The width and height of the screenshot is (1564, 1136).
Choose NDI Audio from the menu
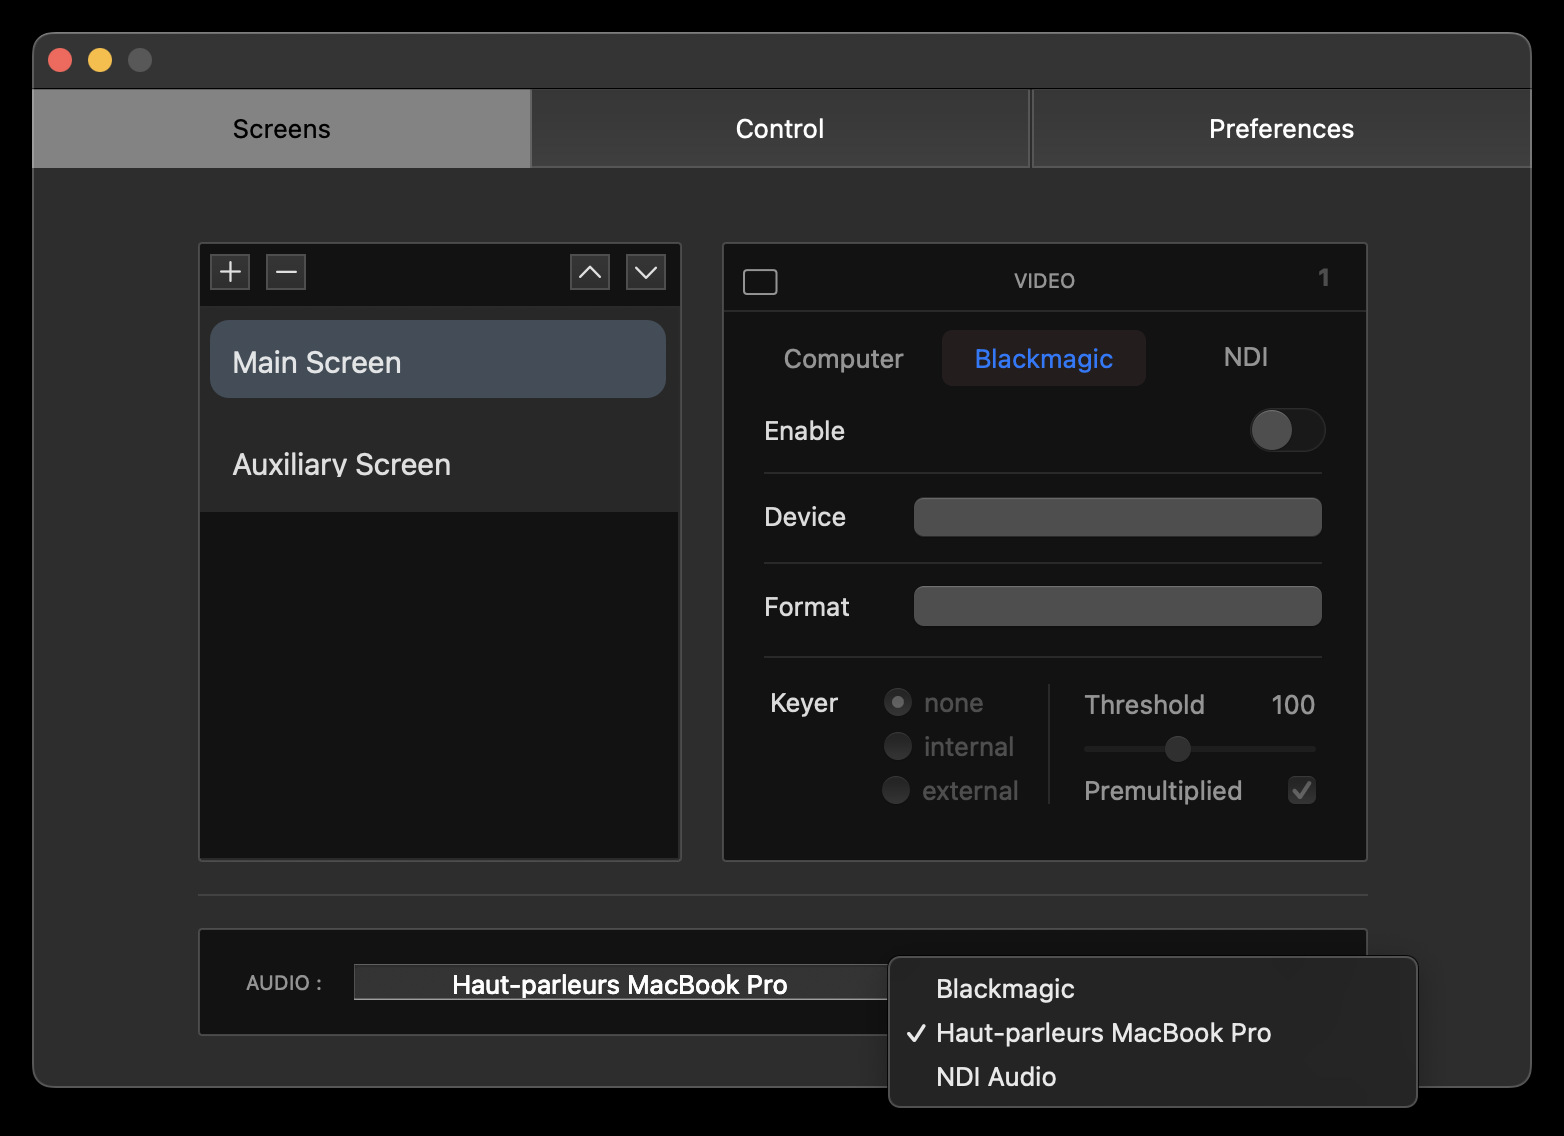(996, 1077)
